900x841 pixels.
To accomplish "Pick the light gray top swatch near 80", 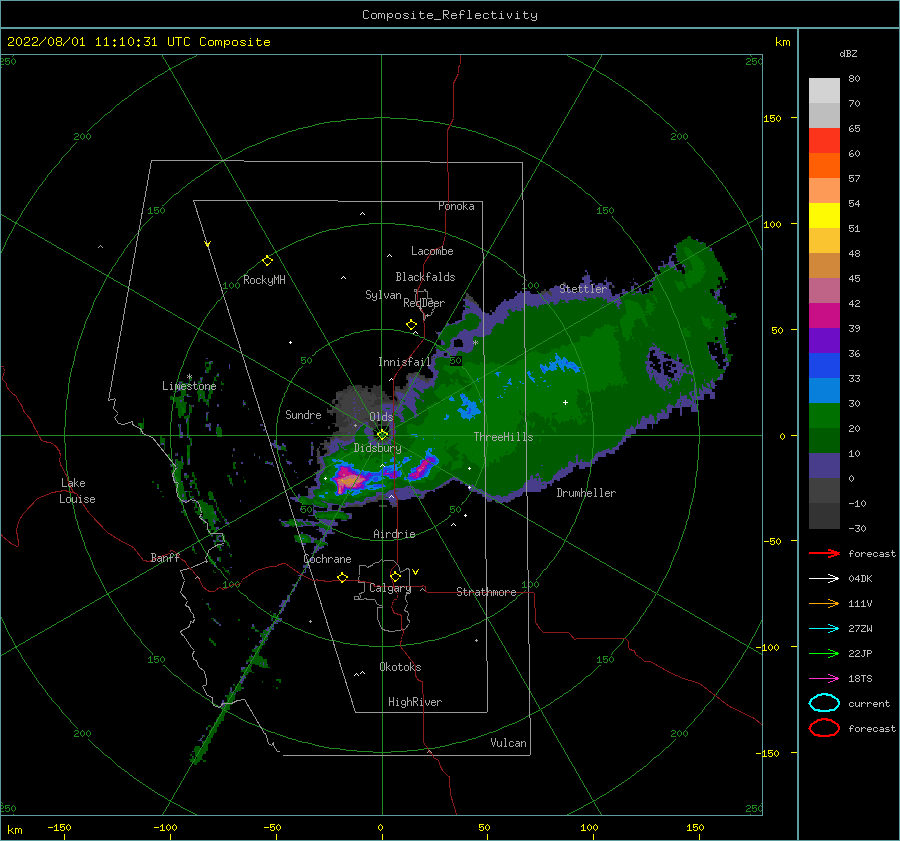I will coord(824,91).
